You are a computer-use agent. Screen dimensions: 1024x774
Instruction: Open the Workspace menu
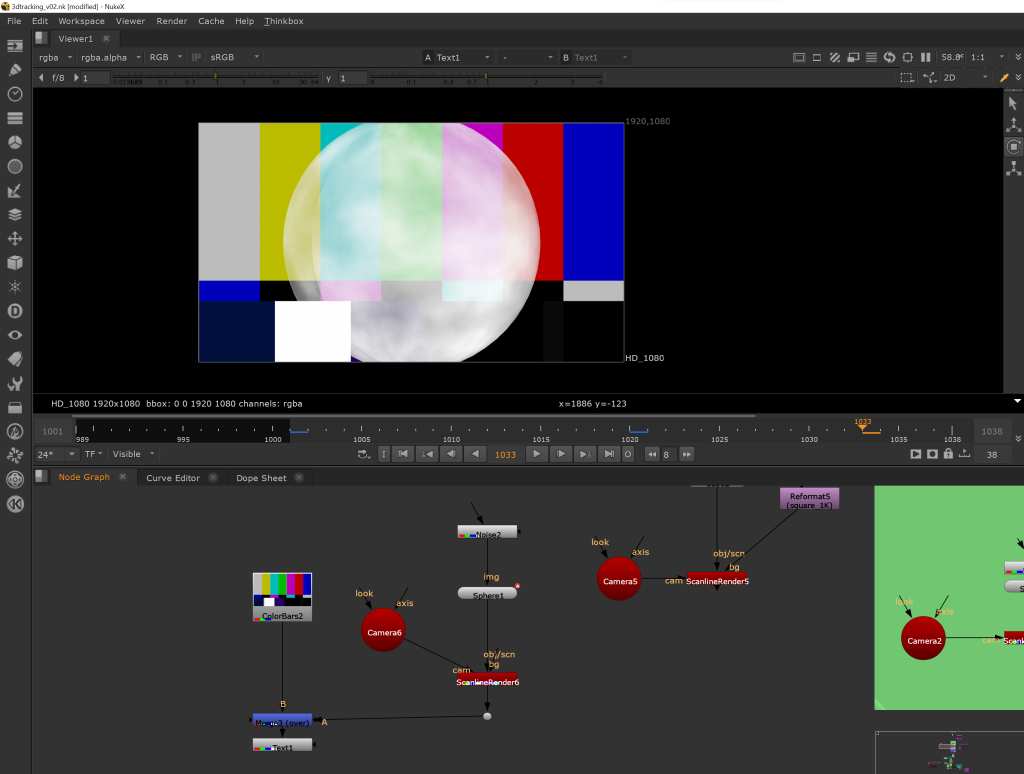pos(81,21)
